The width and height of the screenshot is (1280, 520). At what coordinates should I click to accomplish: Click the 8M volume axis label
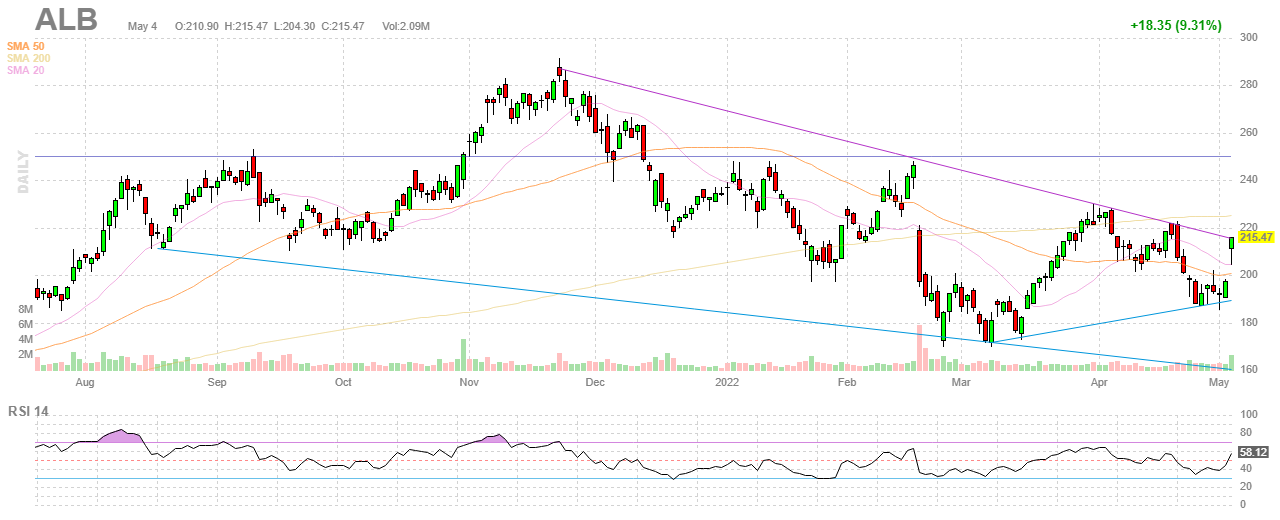click(25, 310)
